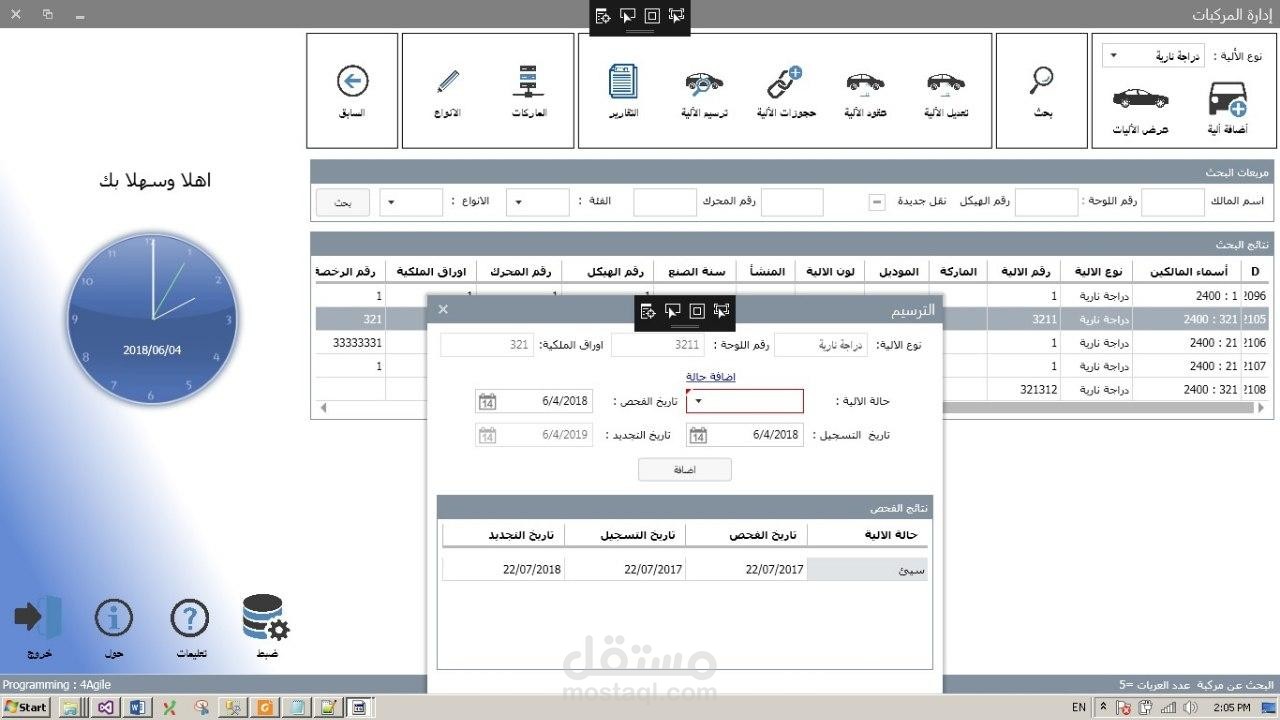Open calendar picker for تاريخ التسجيل
1280x720 pixels.
[698, 435]
